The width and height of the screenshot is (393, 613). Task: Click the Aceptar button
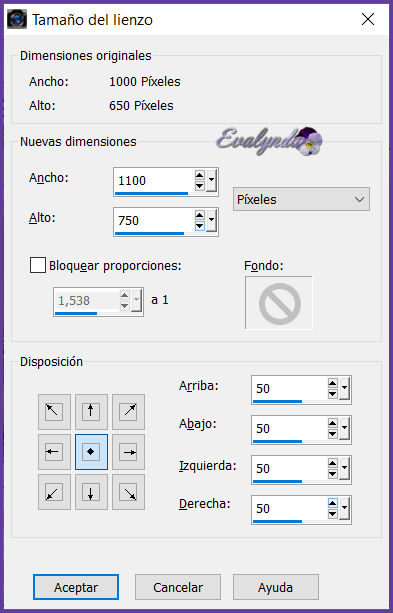(76, 587)
